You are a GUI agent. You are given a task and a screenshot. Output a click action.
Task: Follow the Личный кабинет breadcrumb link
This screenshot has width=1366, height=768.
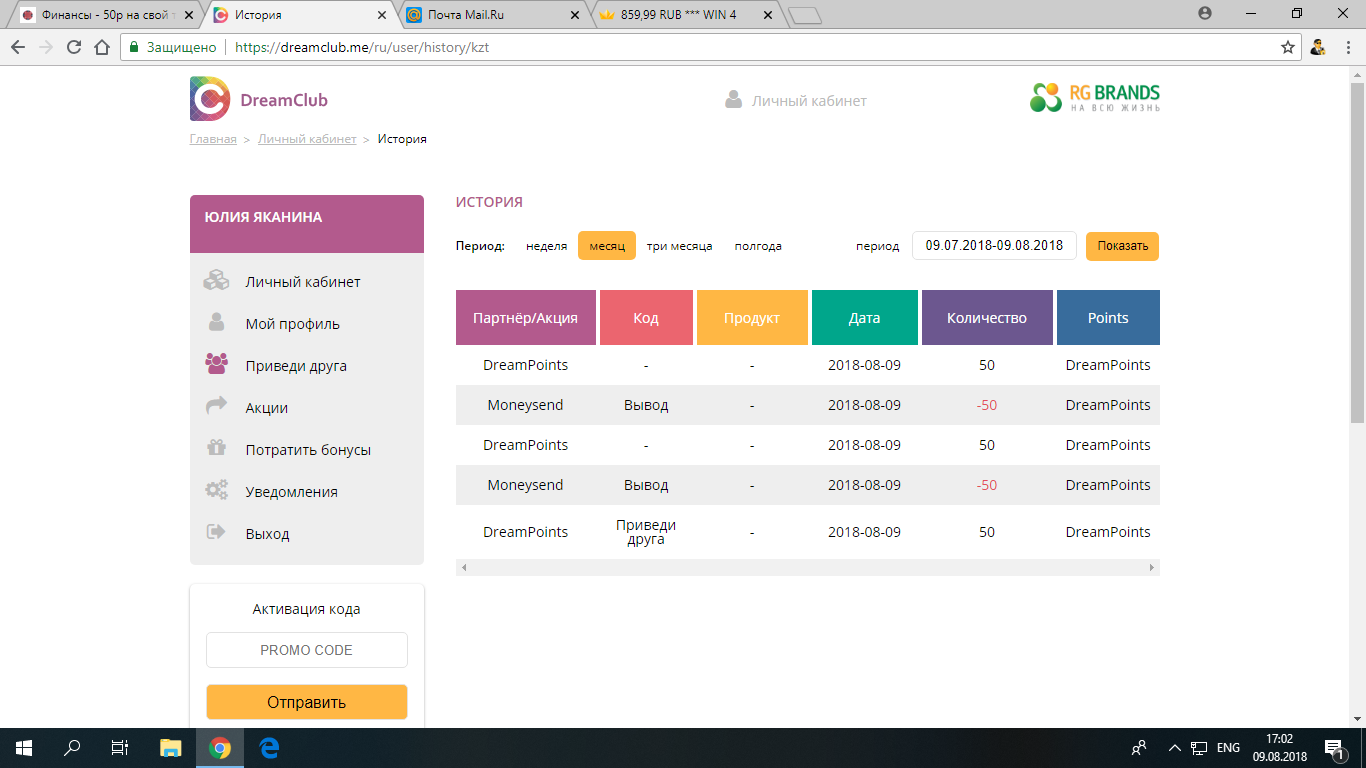click(x=307, y=139)
